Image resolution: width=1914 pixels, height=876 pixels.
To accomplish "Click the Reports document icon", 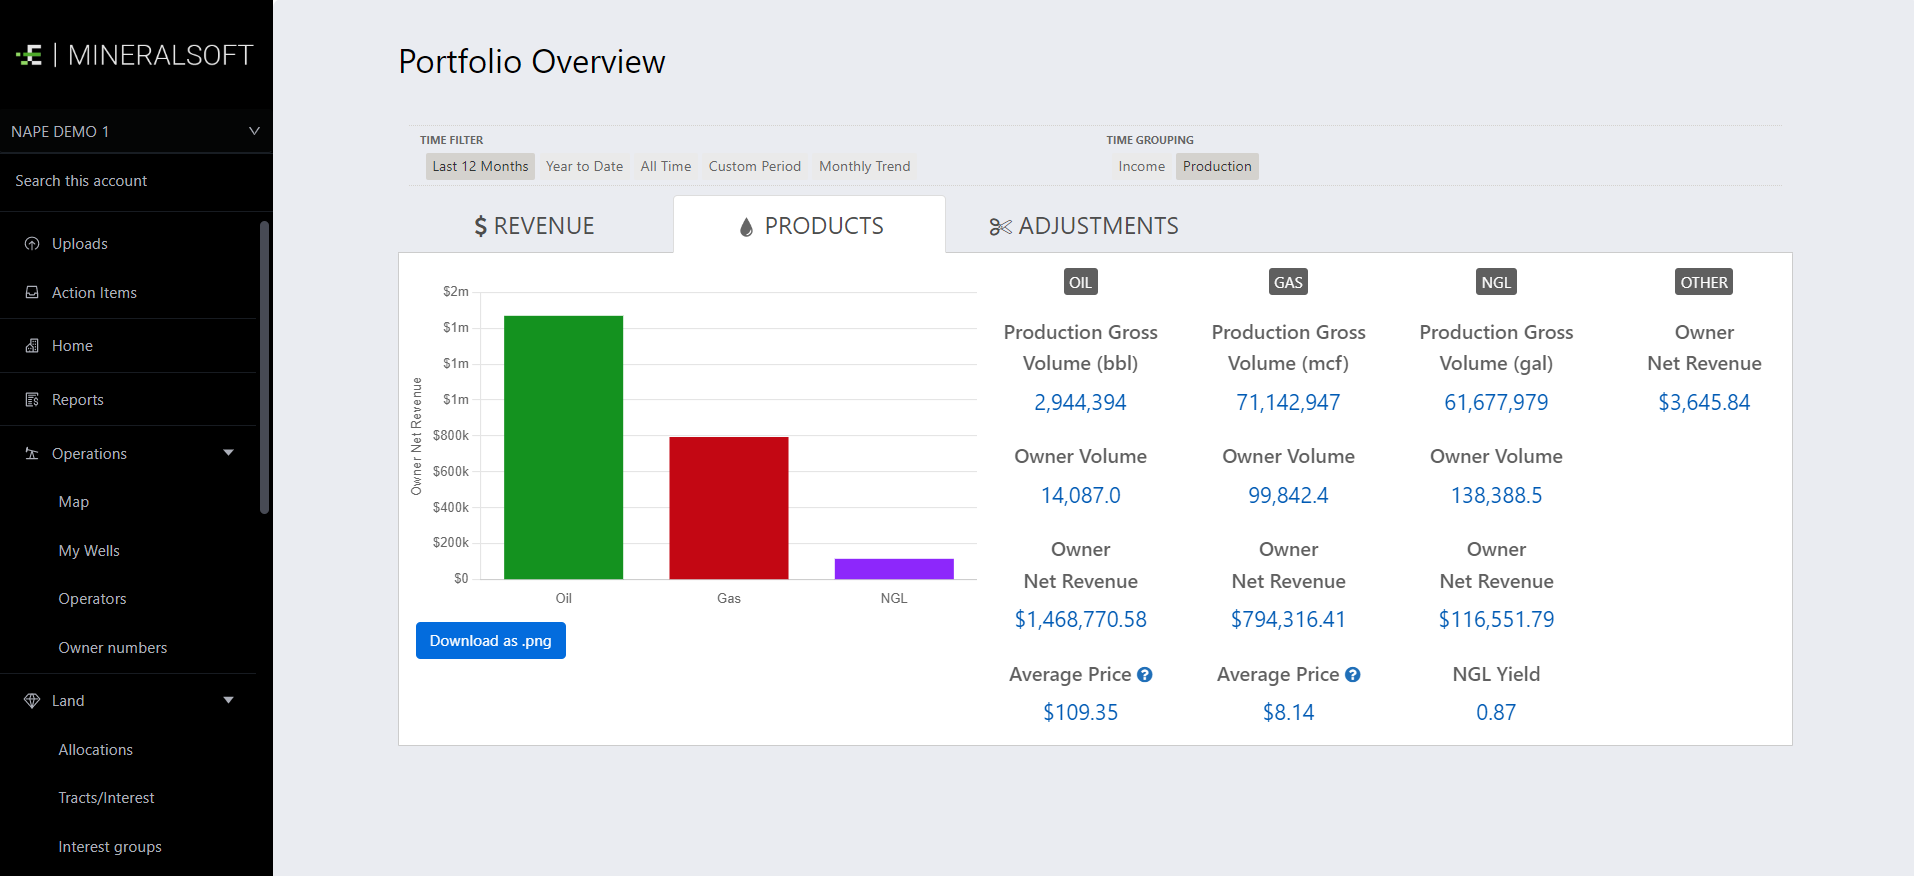I will (32, 400).
